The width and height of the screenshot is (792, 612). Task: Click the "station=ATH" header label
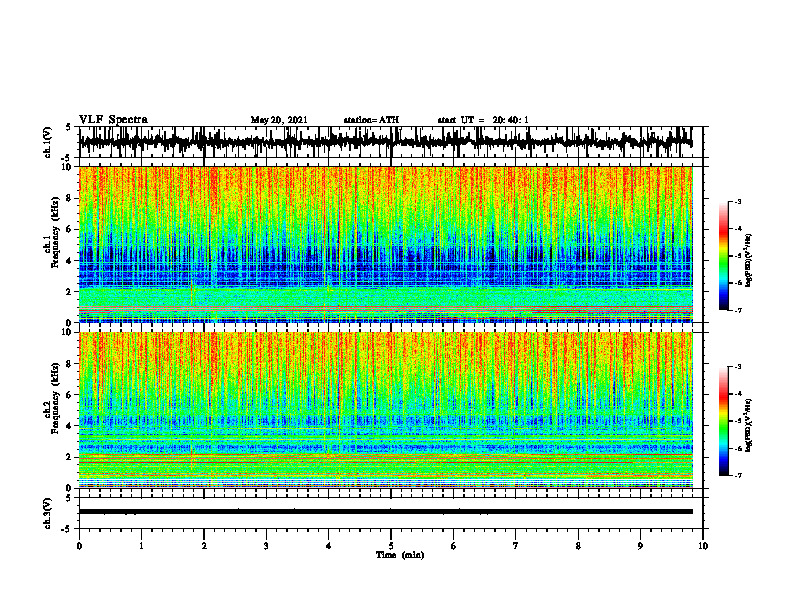(x=371, y=120)
